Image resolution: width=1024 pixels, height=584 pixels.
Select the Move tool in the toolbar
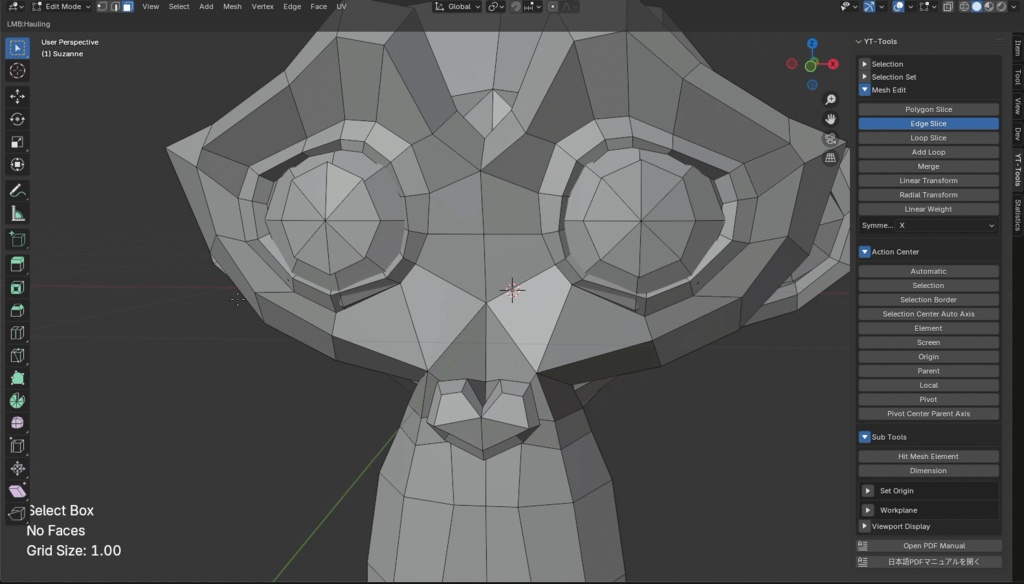(x=16, y=96)
